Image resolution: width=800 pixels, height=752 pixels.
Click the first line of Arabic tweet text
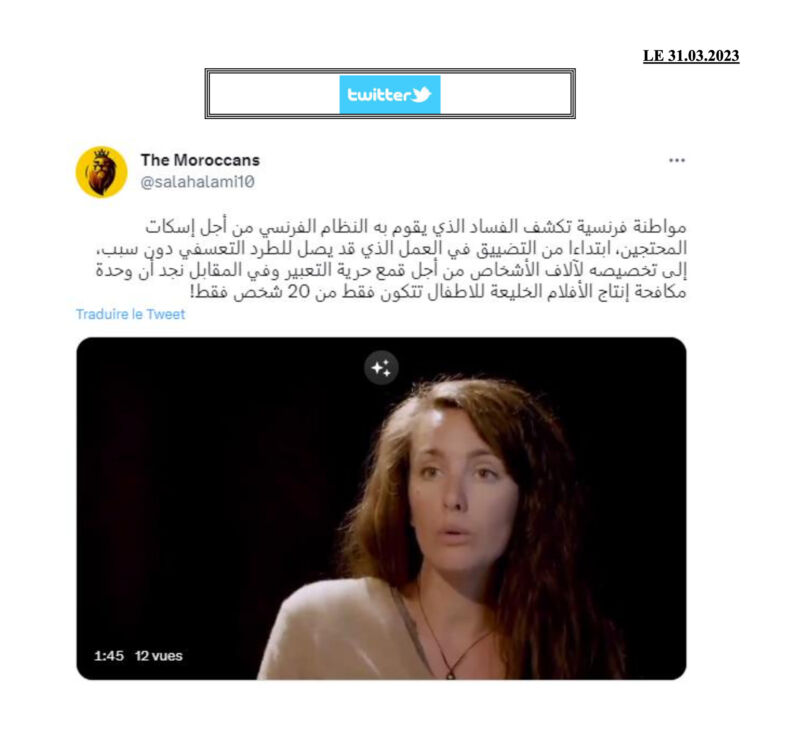coord(415,227)
